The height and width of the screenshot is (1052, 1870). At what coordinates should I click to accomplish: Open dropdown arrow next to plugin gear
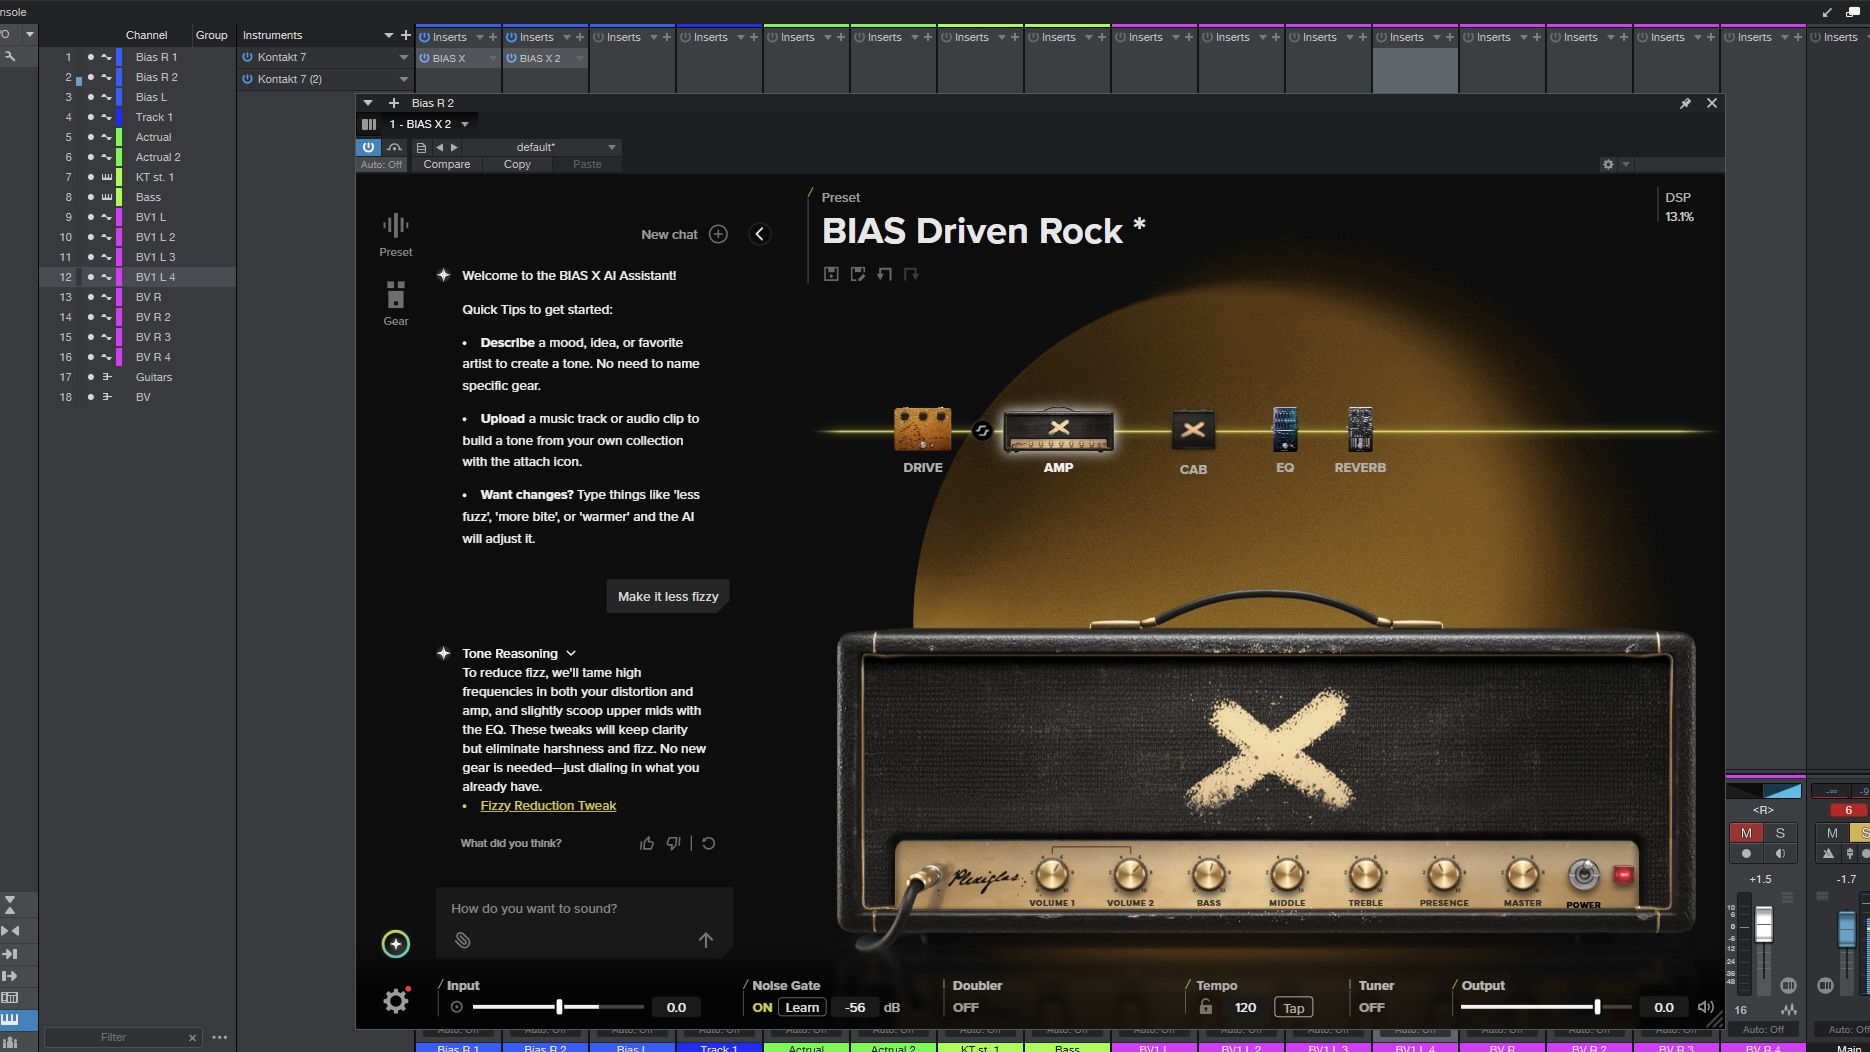point(1626,164)
